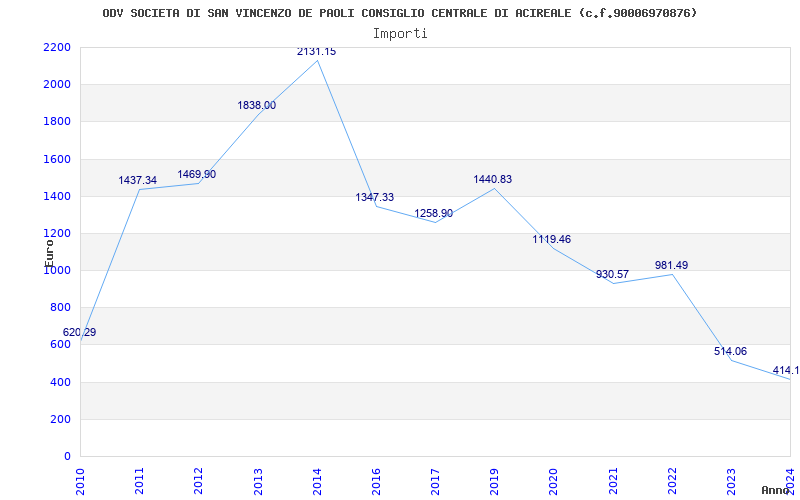
Task: Select the data label 1440.83
Action: (x=492, y=179)
